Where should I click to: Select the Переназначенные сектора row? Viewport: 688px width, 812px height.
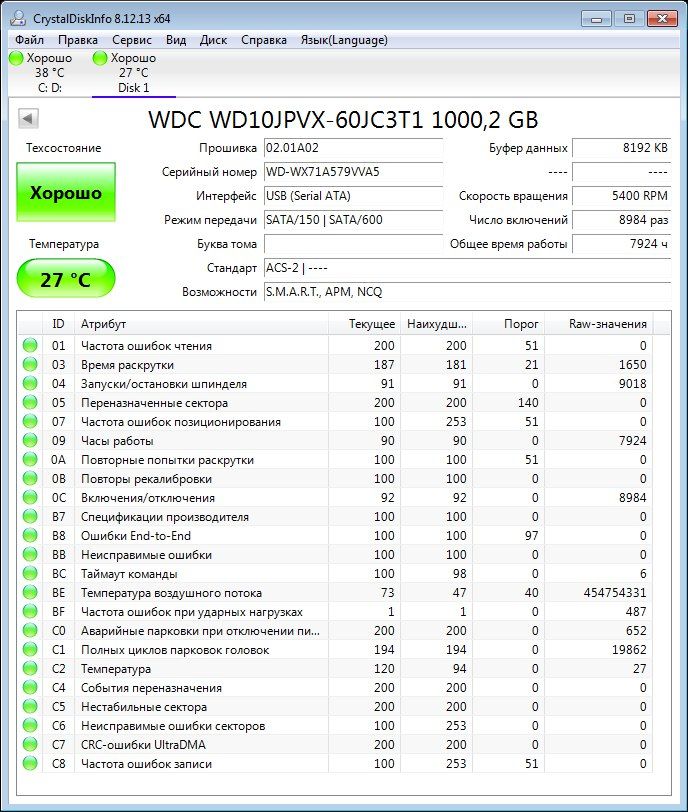click(x=335, y=402)
